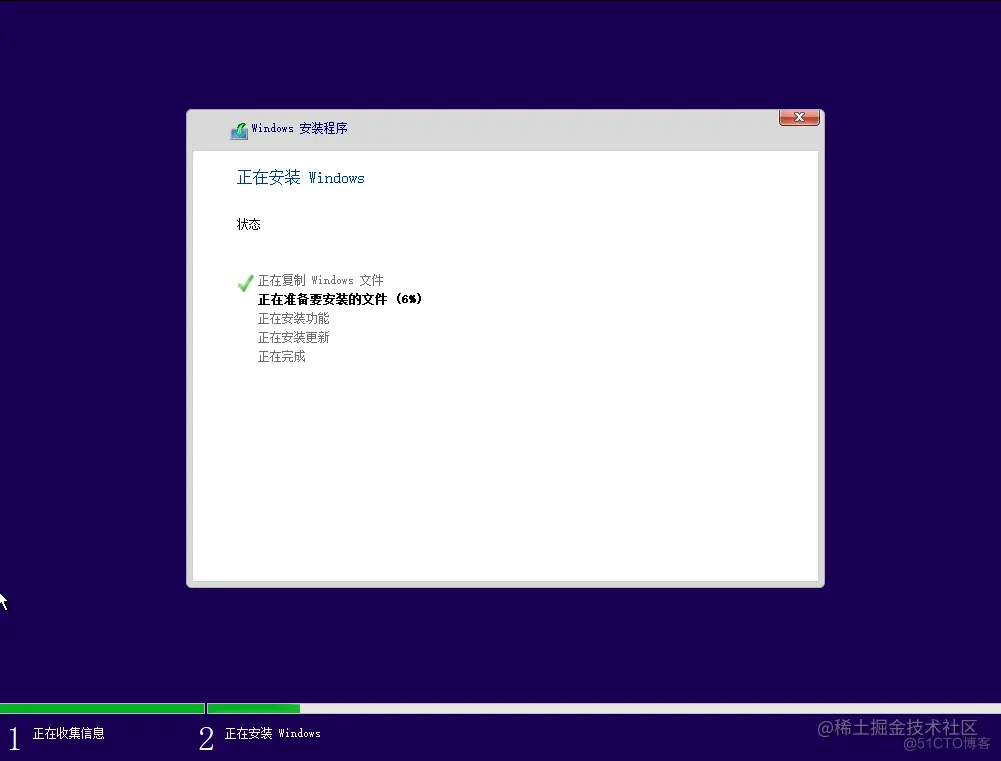Click the small screen icon beside 安装程序 text
This screenshot has width=1001, height=761.
tap(239, 129)
